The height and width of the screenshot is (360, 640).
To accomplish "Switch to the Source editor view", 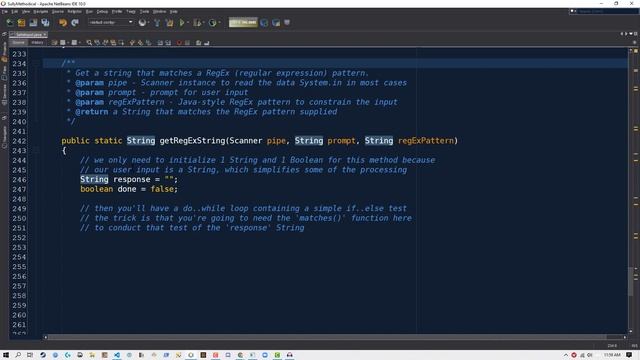I will [x=18, y=42].
